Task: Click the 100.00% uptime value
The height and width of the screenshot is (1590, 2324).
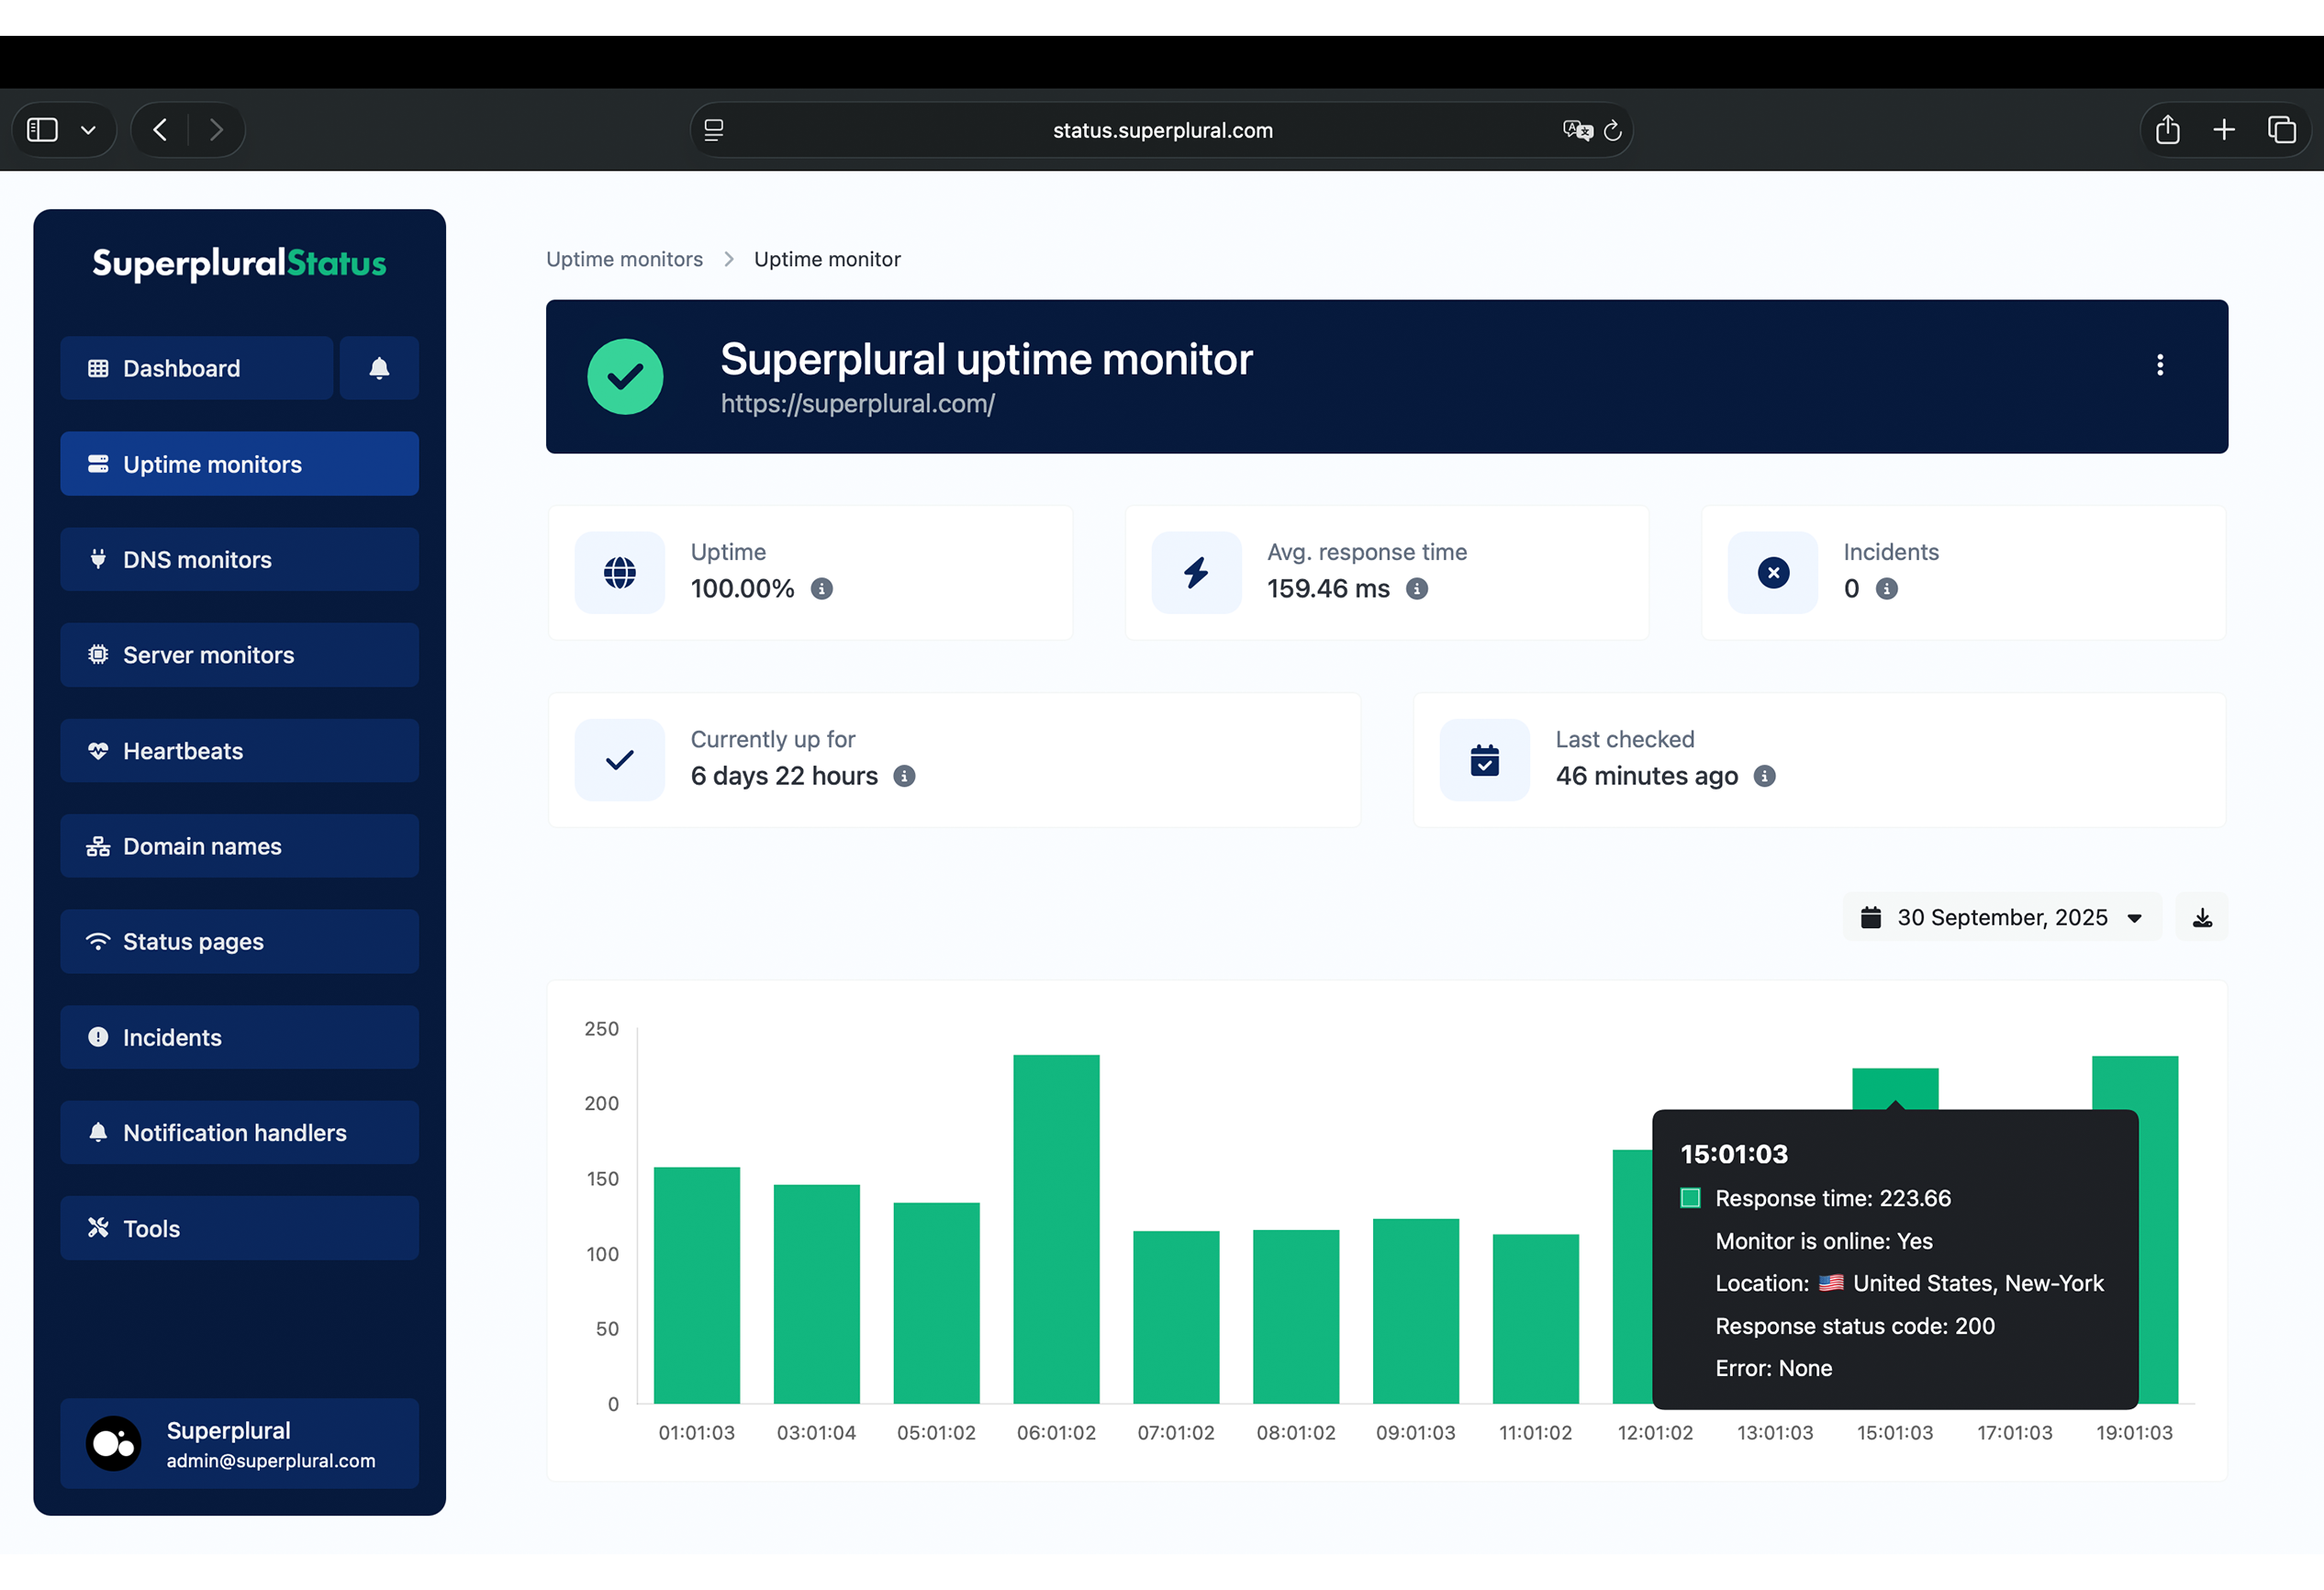Action: [x=742, y=589]
